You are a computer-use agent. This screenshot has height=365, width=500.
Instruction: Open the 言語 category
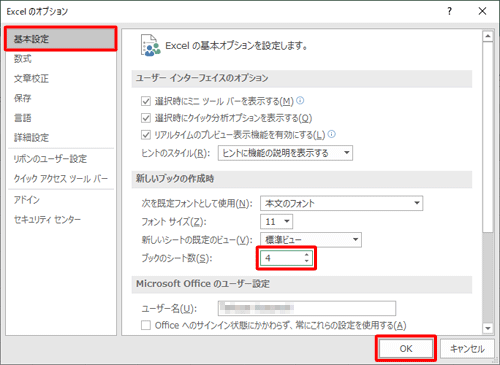click(23, 118)
